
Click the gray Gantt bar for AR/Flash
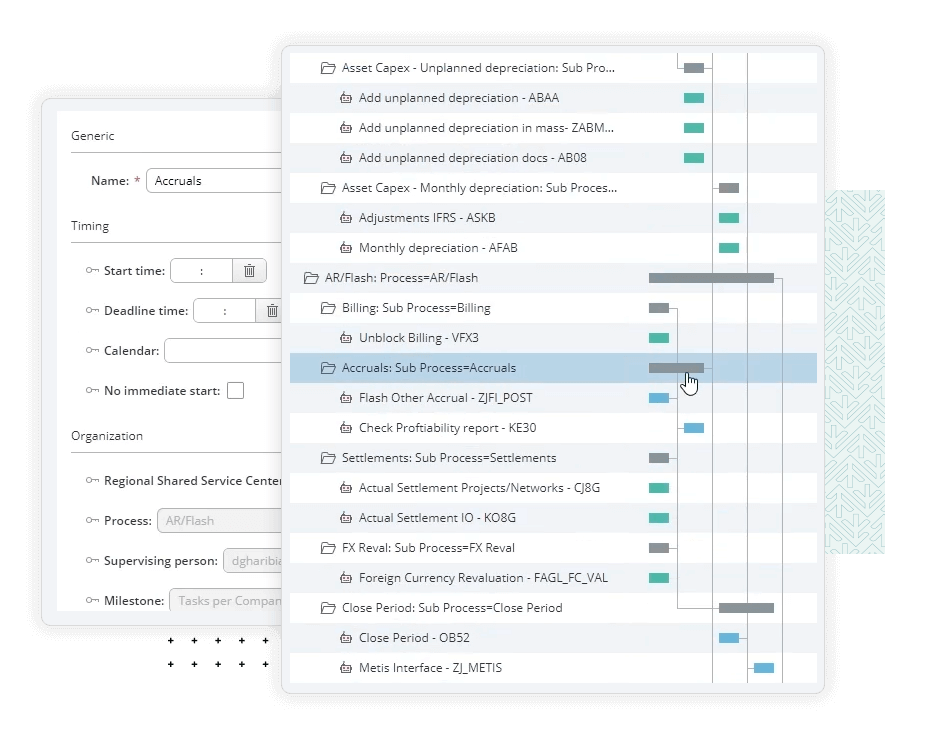pos(711,278)
